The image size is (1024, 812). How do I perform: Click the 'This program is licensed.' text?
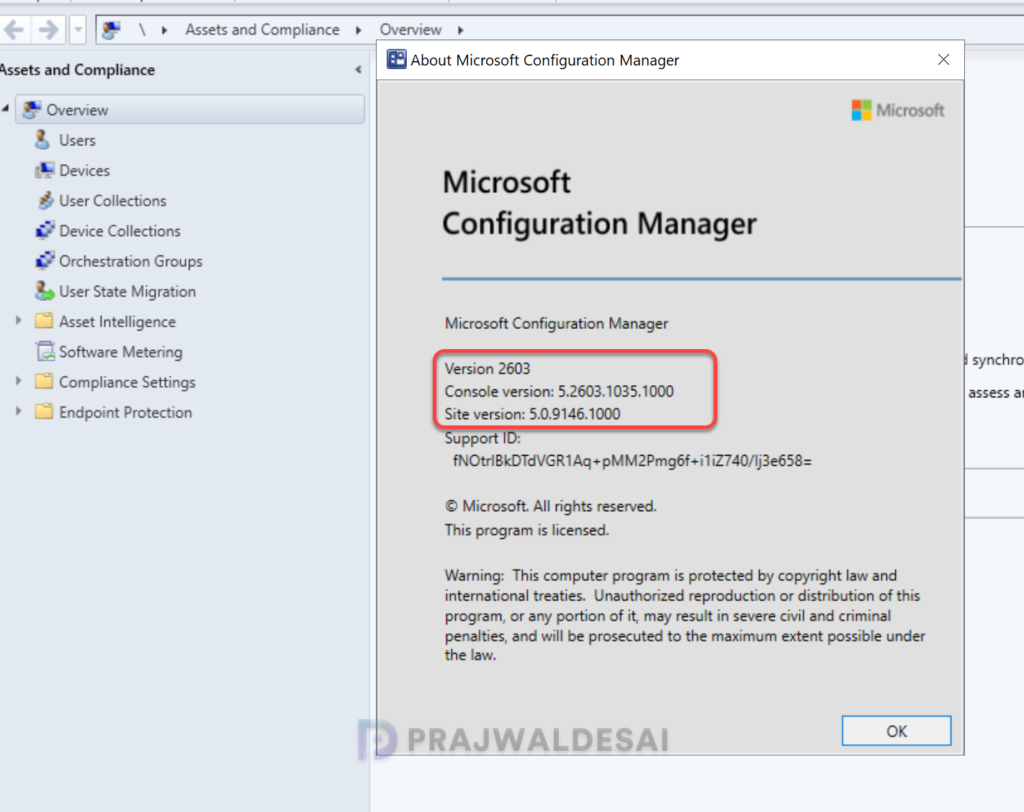pyautogui.click(x=526, y=530)
